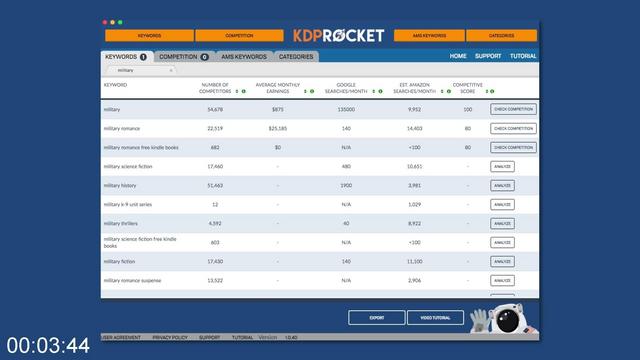Click the 11,100 Amazon searches value
This screenshot has height=360, width=640.
[x=414, y=262]
